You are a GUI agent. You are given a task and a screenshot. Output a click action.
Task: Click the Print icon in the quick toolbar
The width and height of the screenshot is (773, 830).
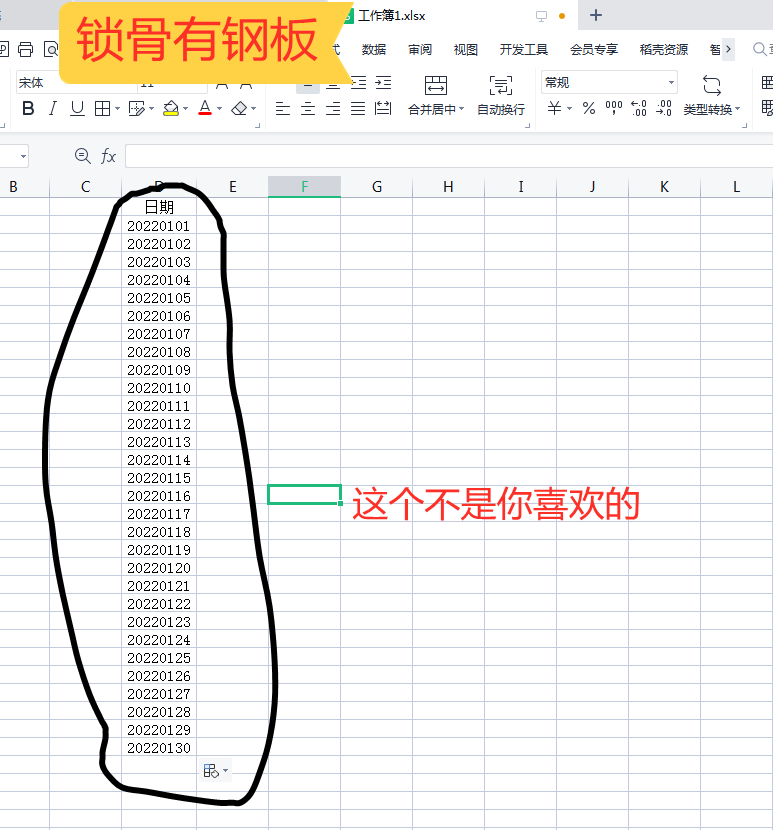(x=25, y=50)
